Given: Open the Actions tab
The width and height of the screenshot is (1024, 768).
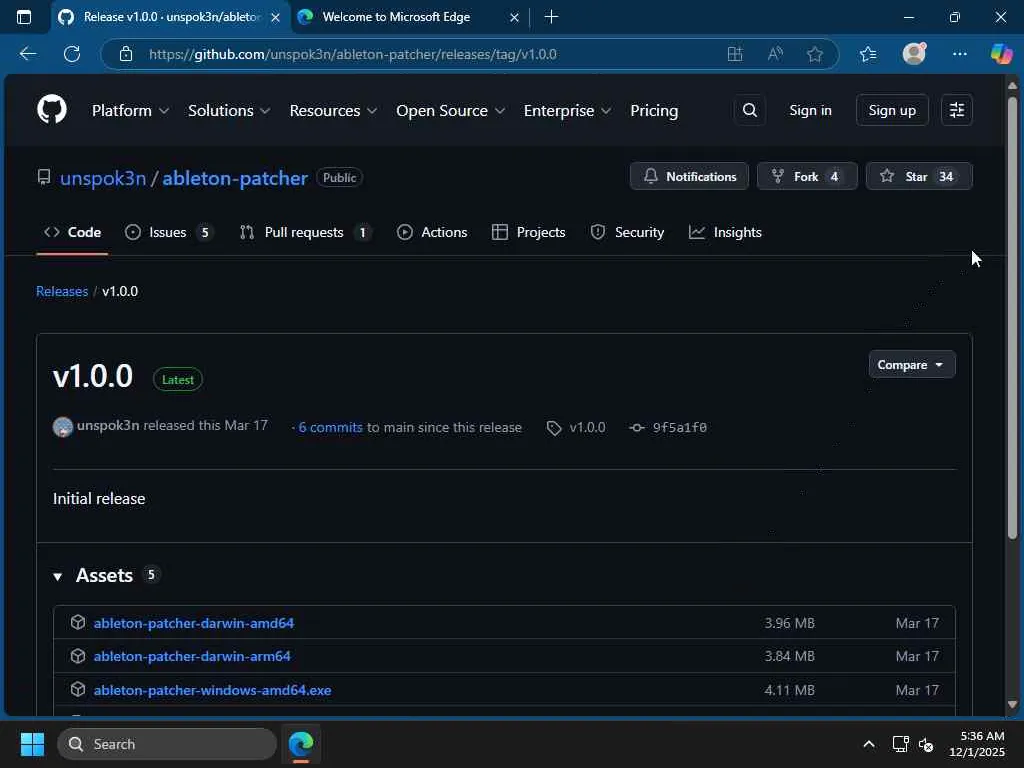Looking at the screenshot, I should pos(432,232).
